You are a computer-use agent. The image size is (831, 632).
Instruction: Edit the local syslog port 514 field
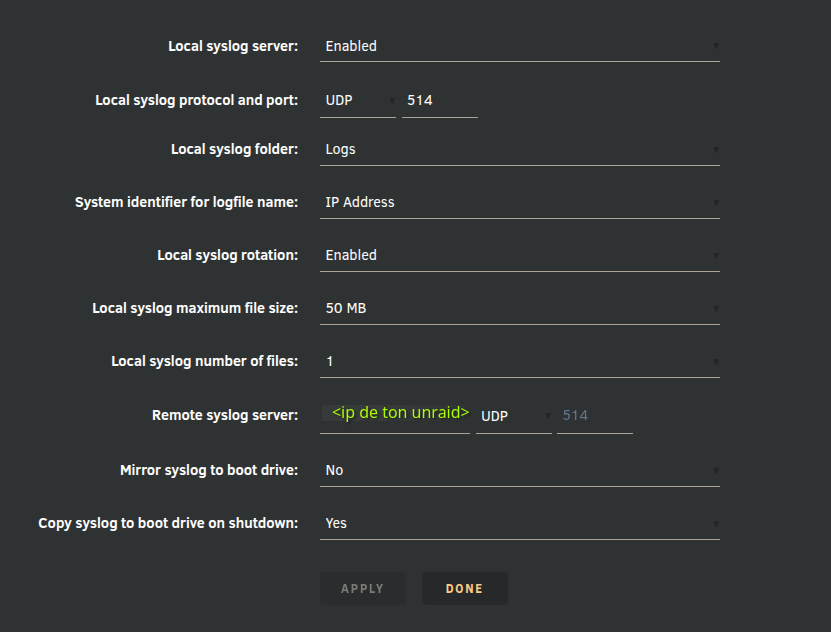pyautogui.click(x=439, y=101)
